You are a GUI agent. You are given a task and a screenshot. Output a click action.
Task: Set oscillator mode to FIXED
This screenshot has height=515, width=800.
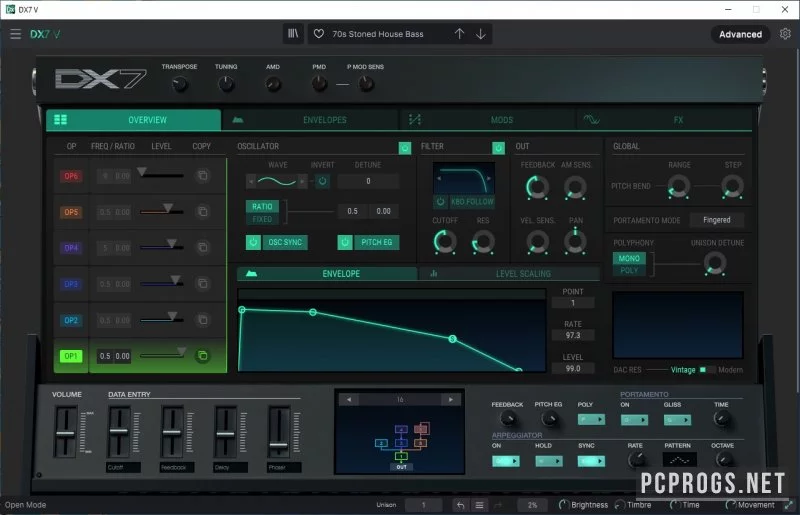point(262,219)
